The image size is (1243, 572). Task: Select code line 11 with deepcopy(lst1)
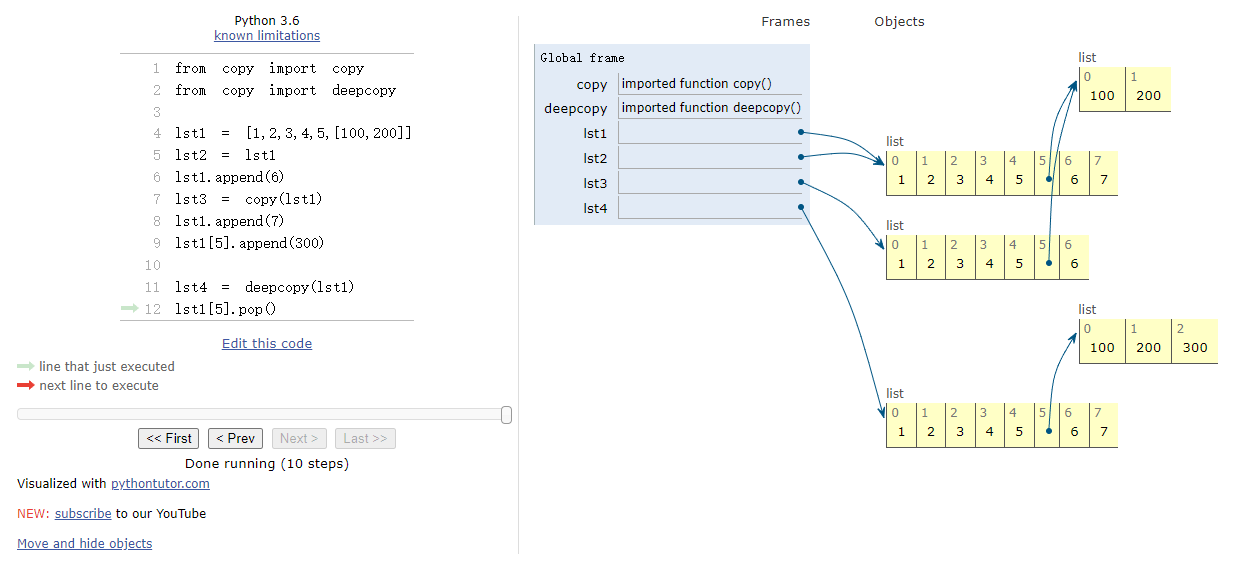(265, 287)
